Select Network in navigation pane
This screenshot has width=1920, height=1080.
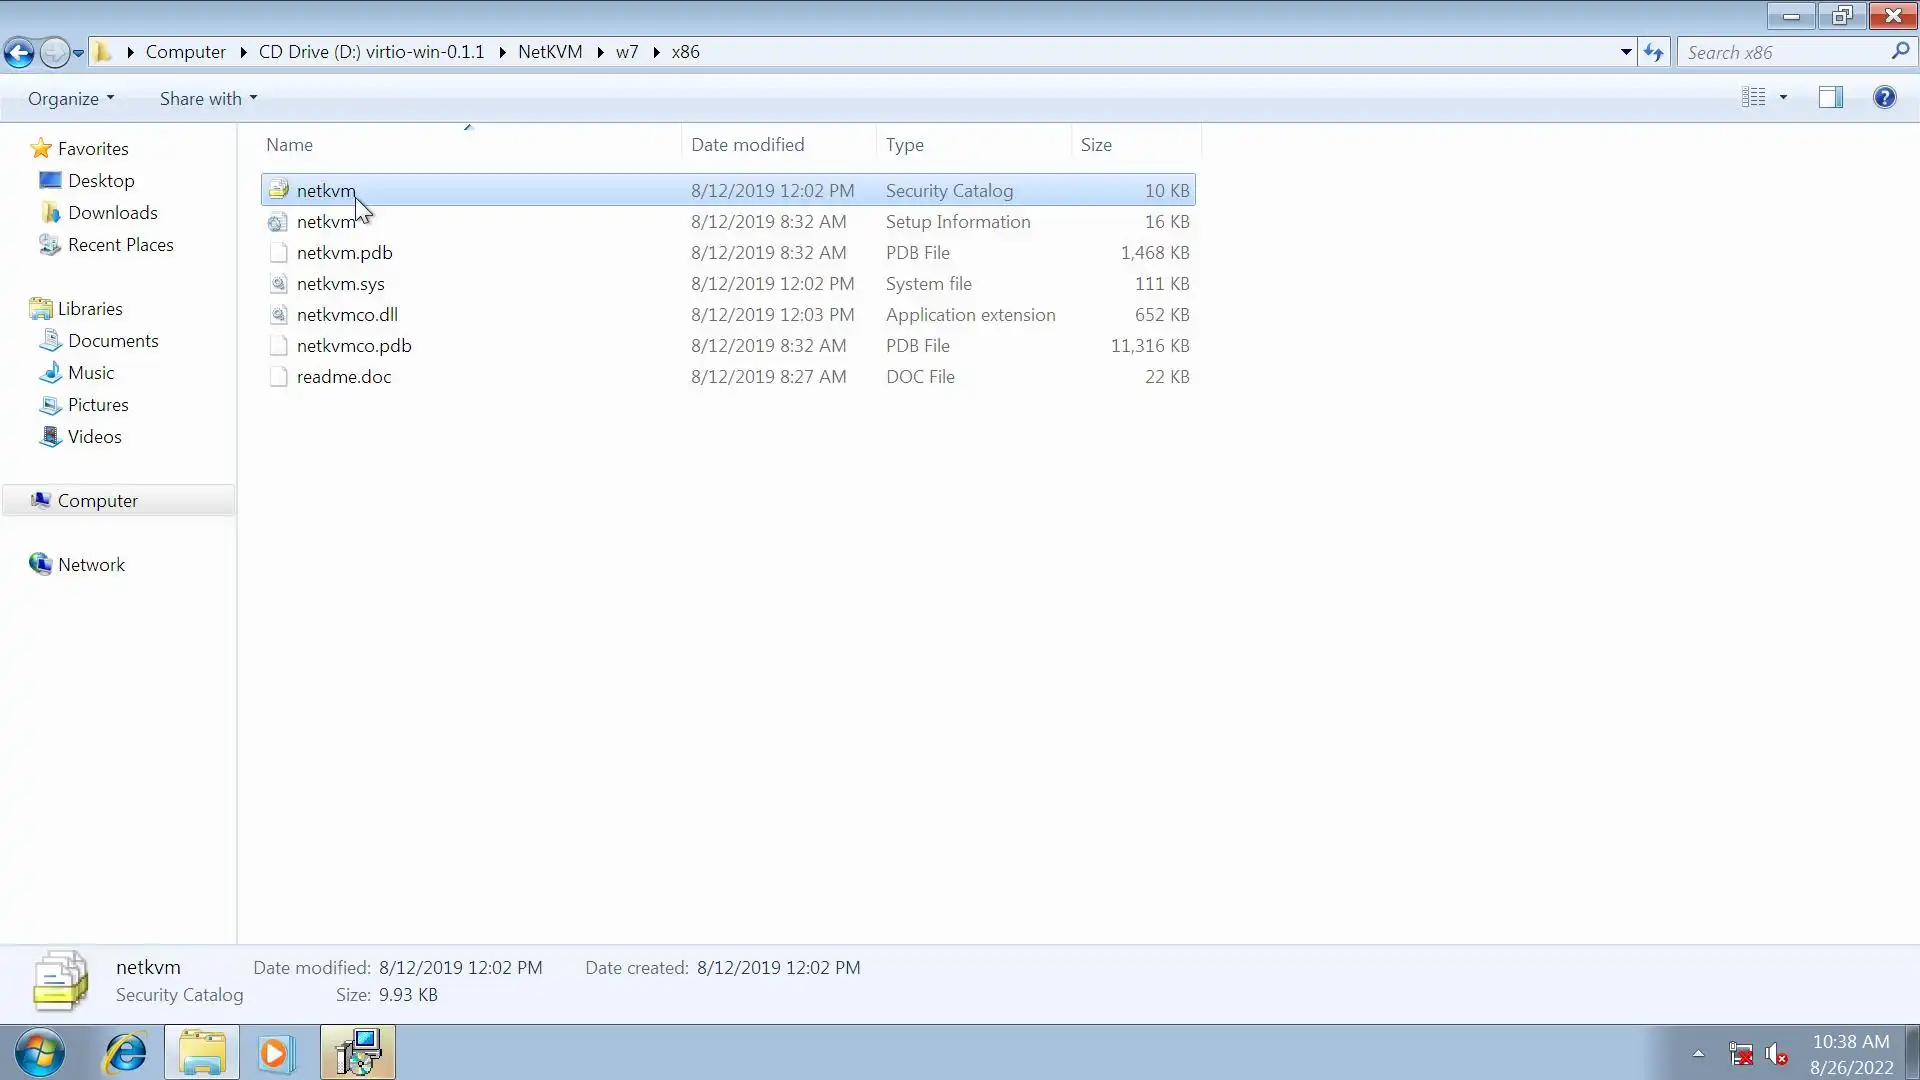click(x=91, y=565)
